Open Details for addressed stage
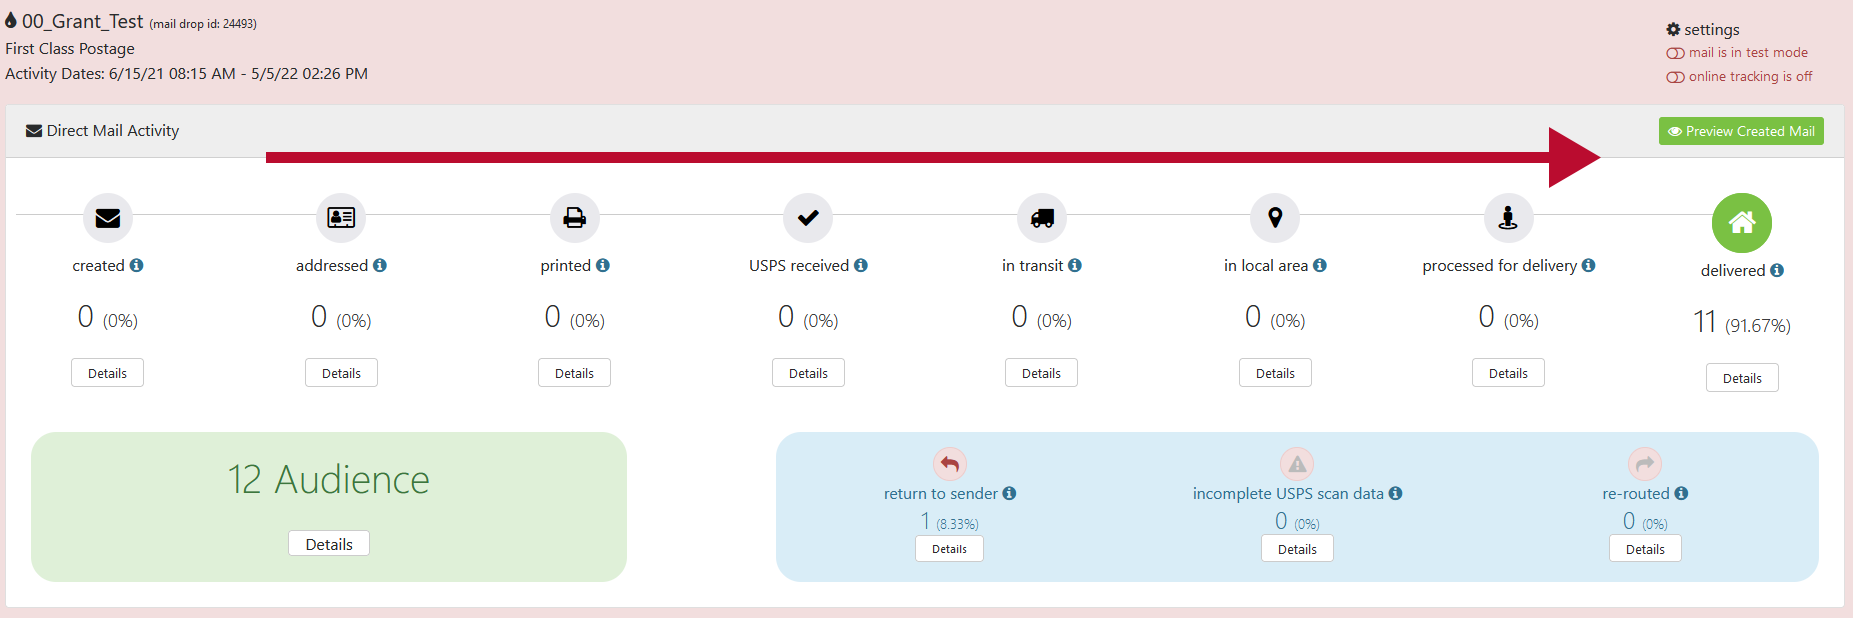 [341, 373]
